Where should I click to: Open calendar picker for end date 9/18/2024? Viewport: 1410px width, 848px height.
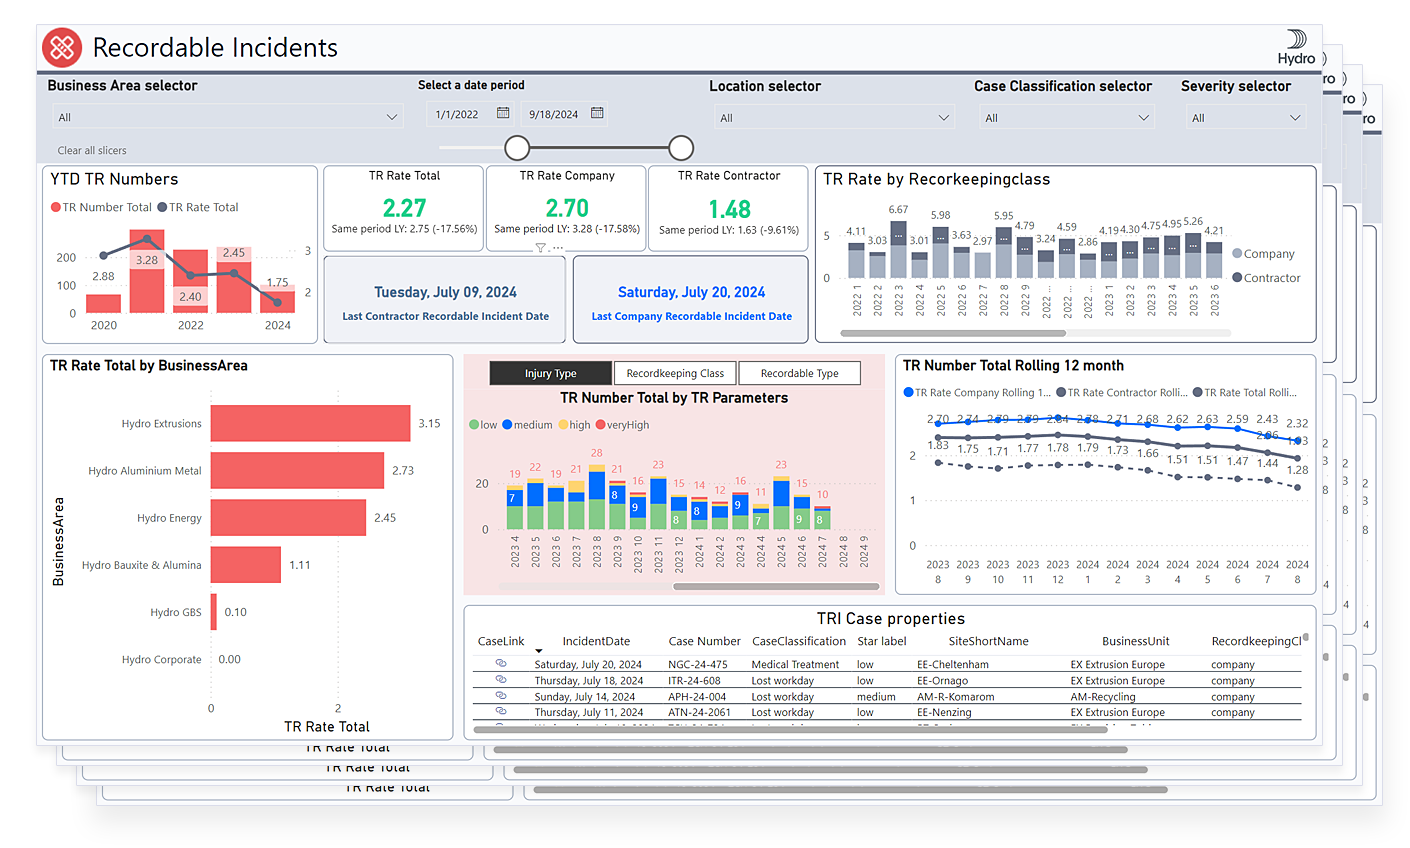coord(597,113)
